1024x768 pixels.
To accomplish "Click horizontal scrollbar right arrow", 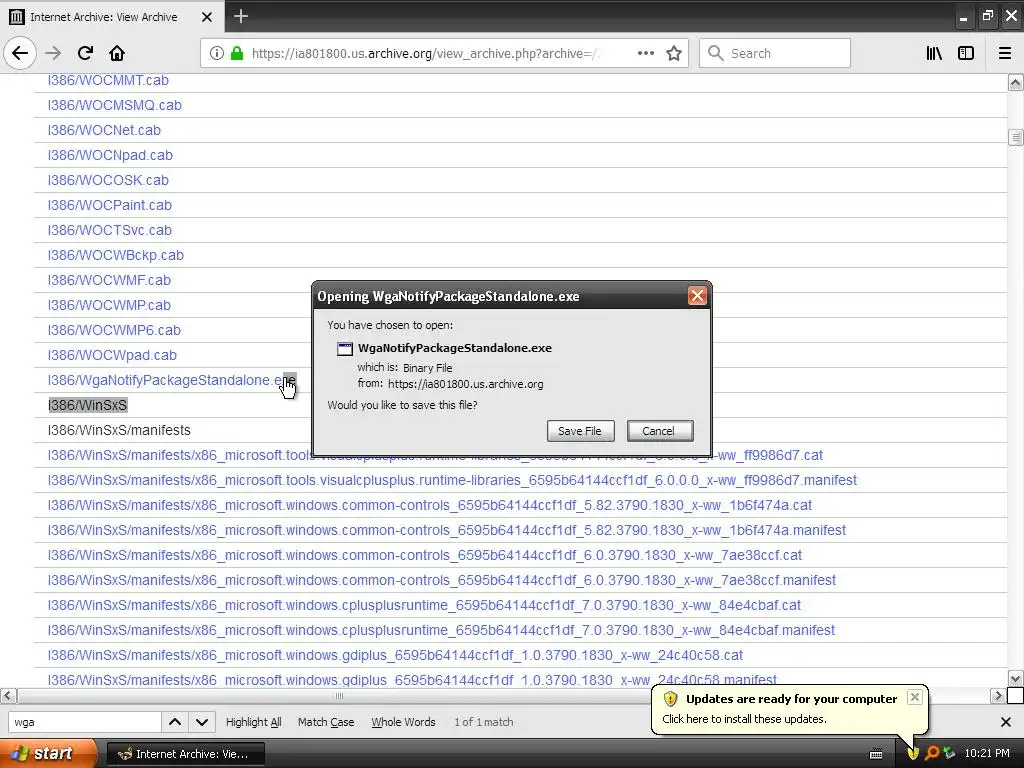I will coord(998,696).
